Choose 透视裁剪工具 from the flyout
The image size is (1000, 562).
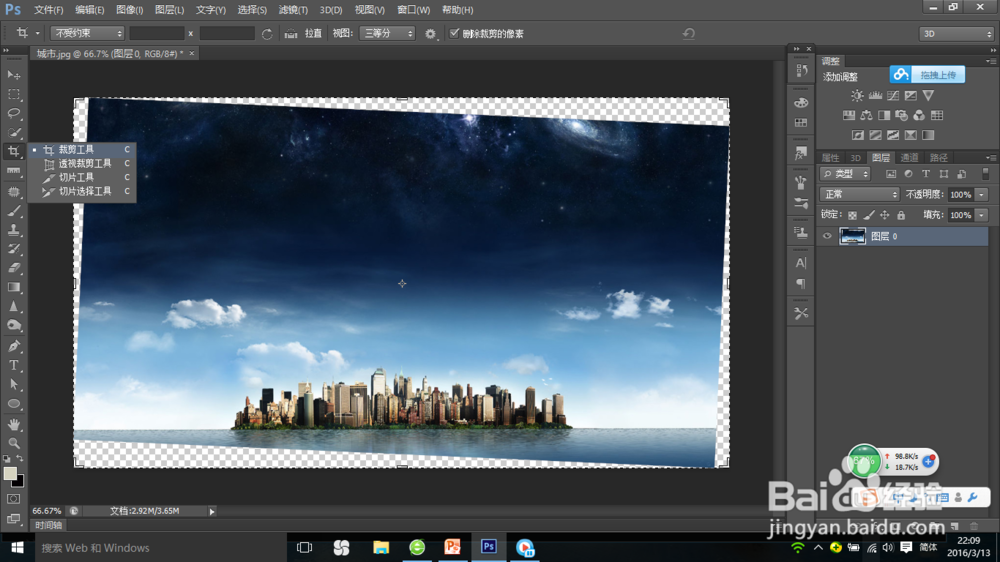click(x=83, y=163)
